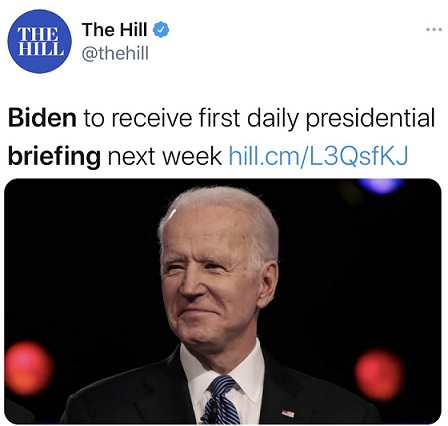
Task: Click the red blurred light at photo's left
Action: tap(29, 368)
